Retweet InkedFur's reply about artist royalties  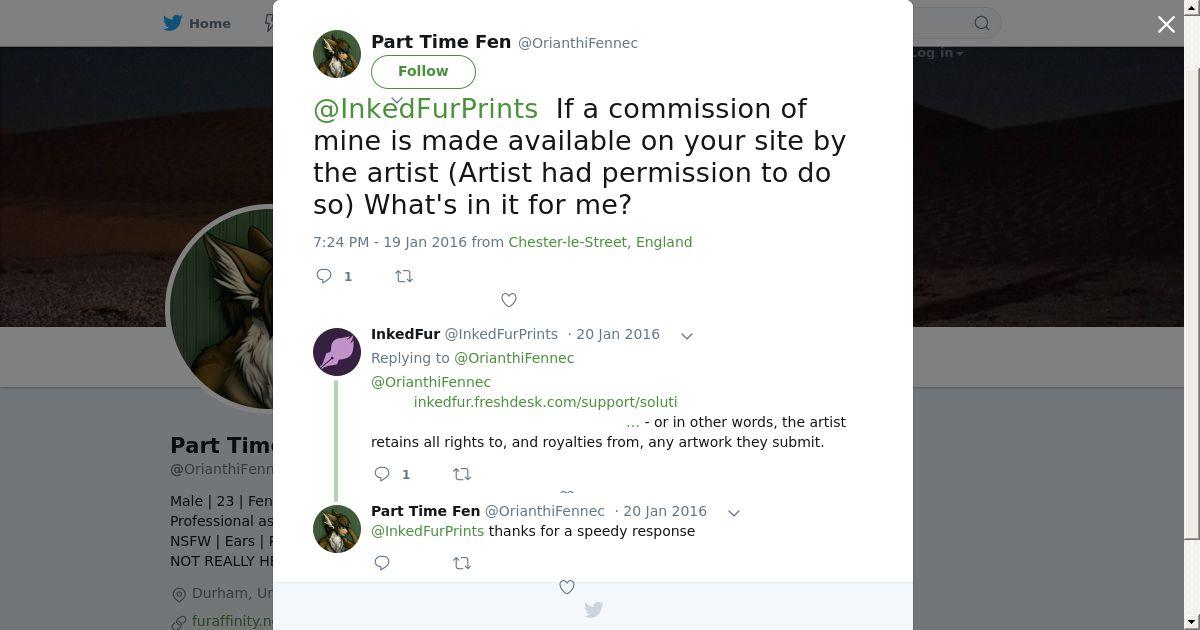tap(462, 474)
